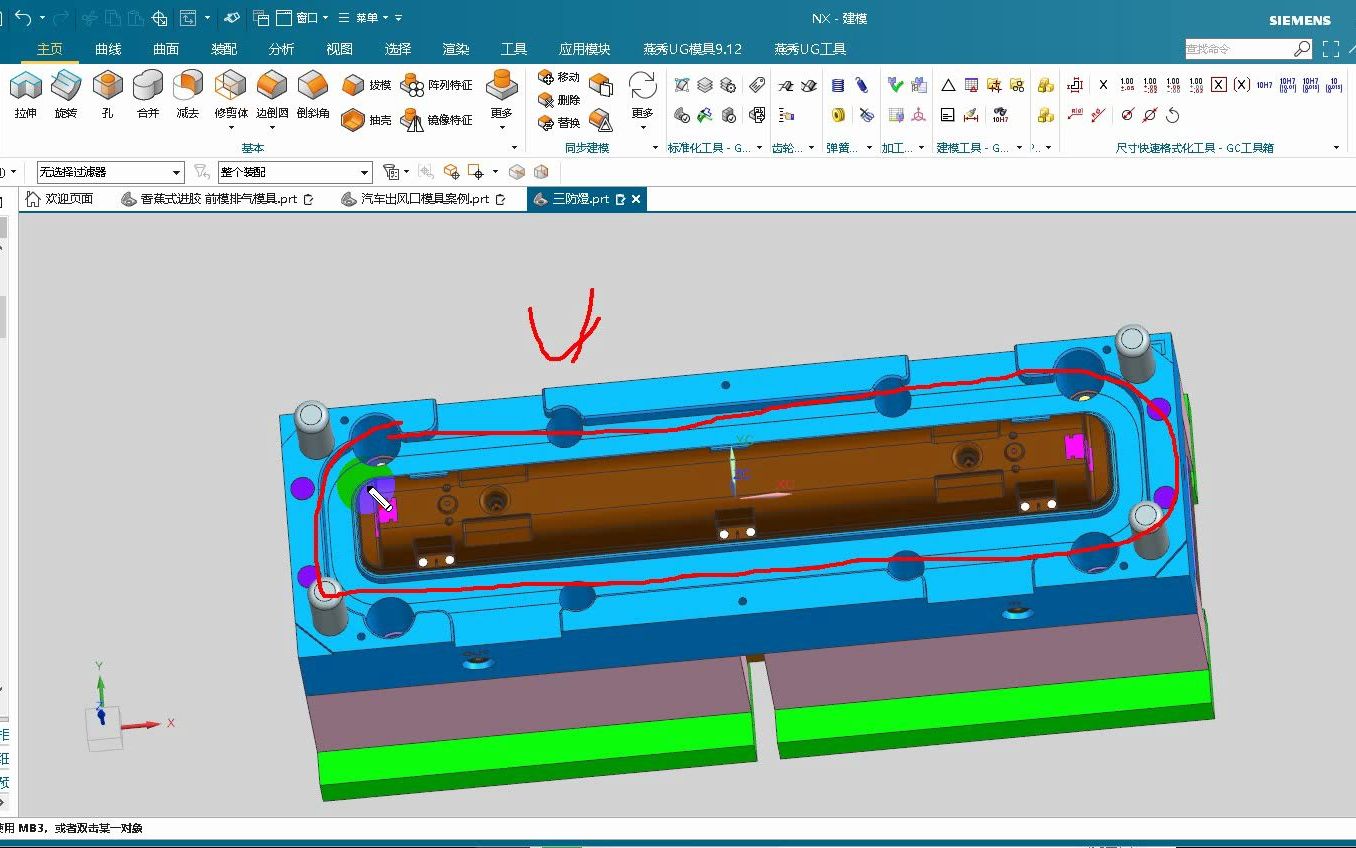Viewport: 1356px width, 848px height.
Task: Select the 拉伸 (Extrude) tool
Action: point(26,94)
